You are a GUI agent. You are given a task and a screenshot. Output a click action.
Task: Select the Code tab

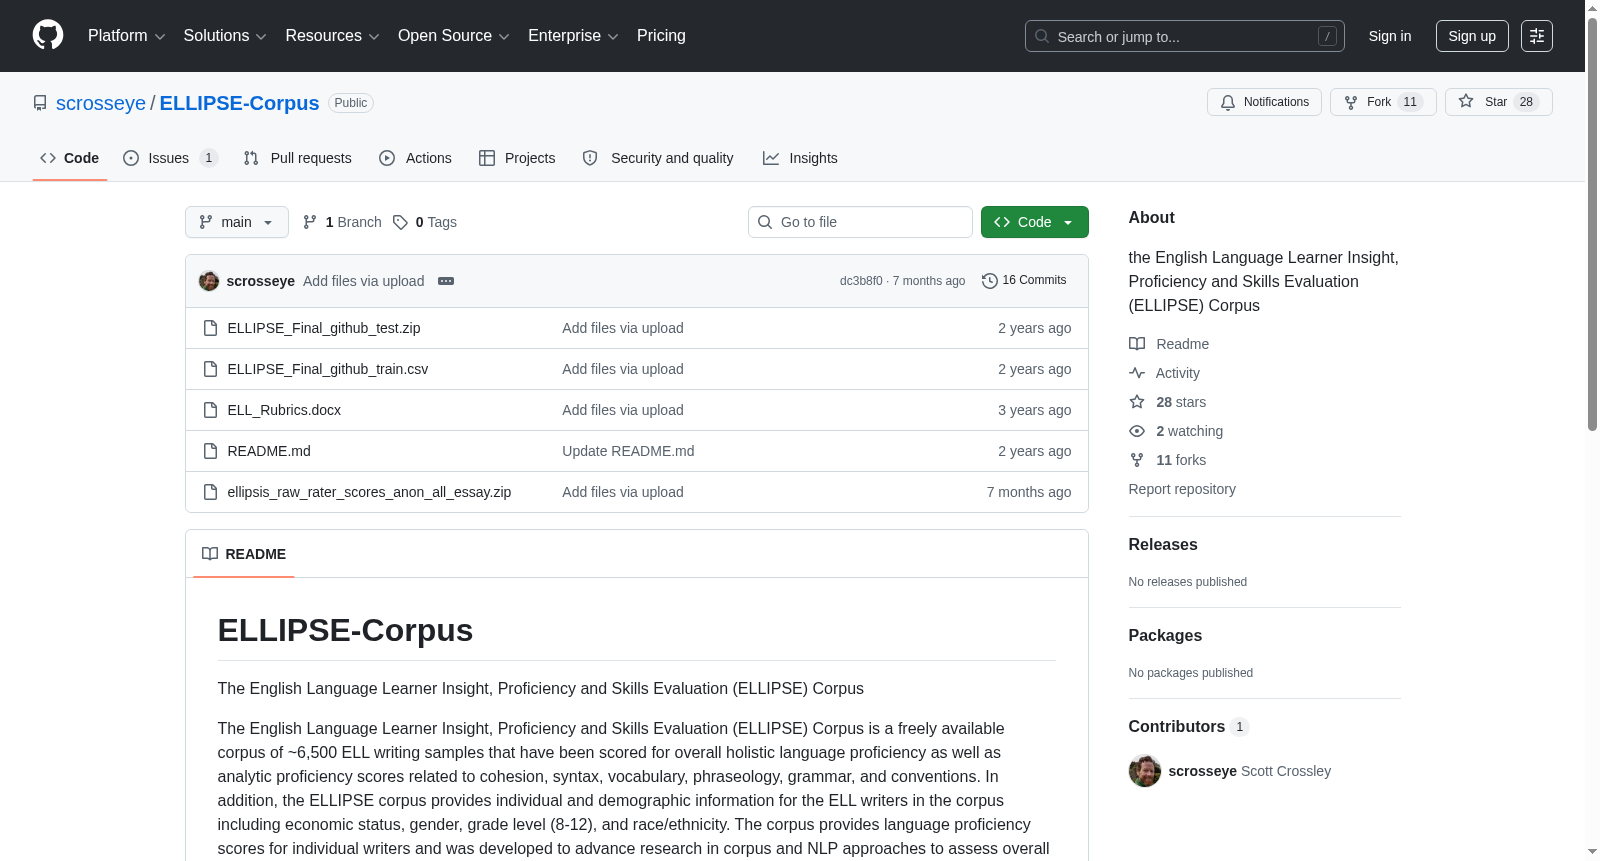click(x=70, y=158)
